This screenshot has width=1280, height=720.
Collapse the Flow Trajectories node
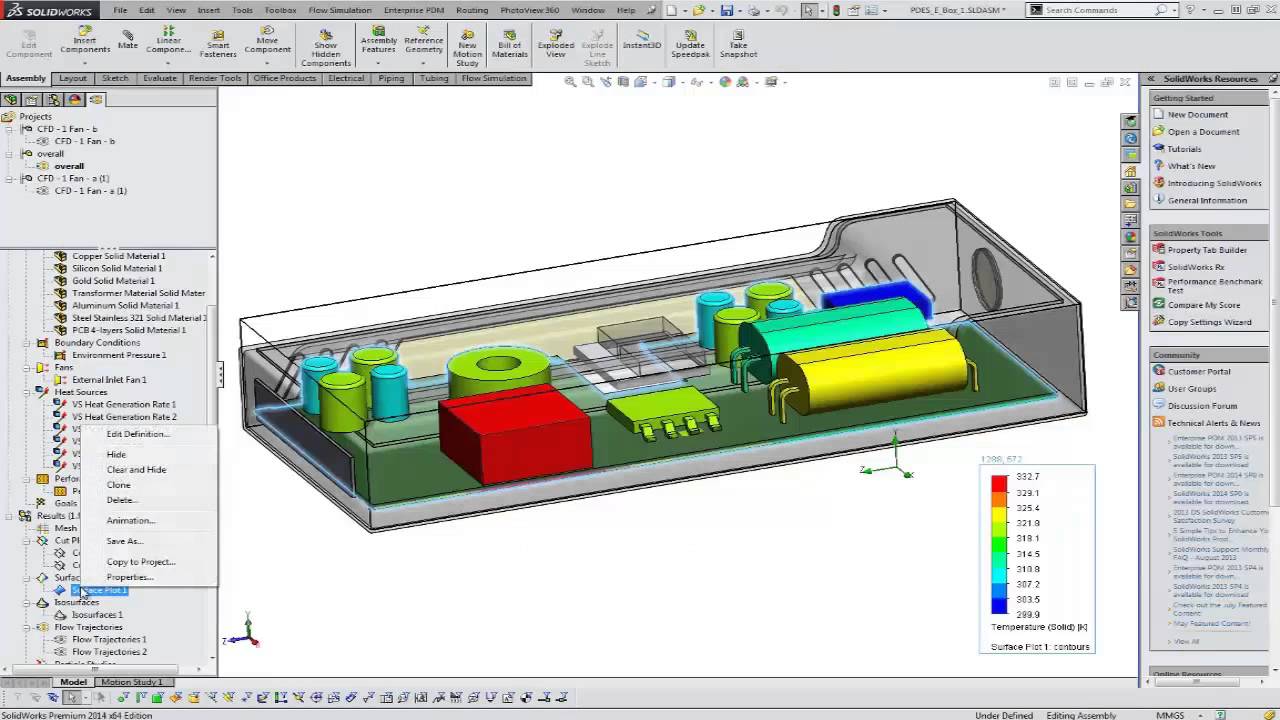[x=27, y=627]
